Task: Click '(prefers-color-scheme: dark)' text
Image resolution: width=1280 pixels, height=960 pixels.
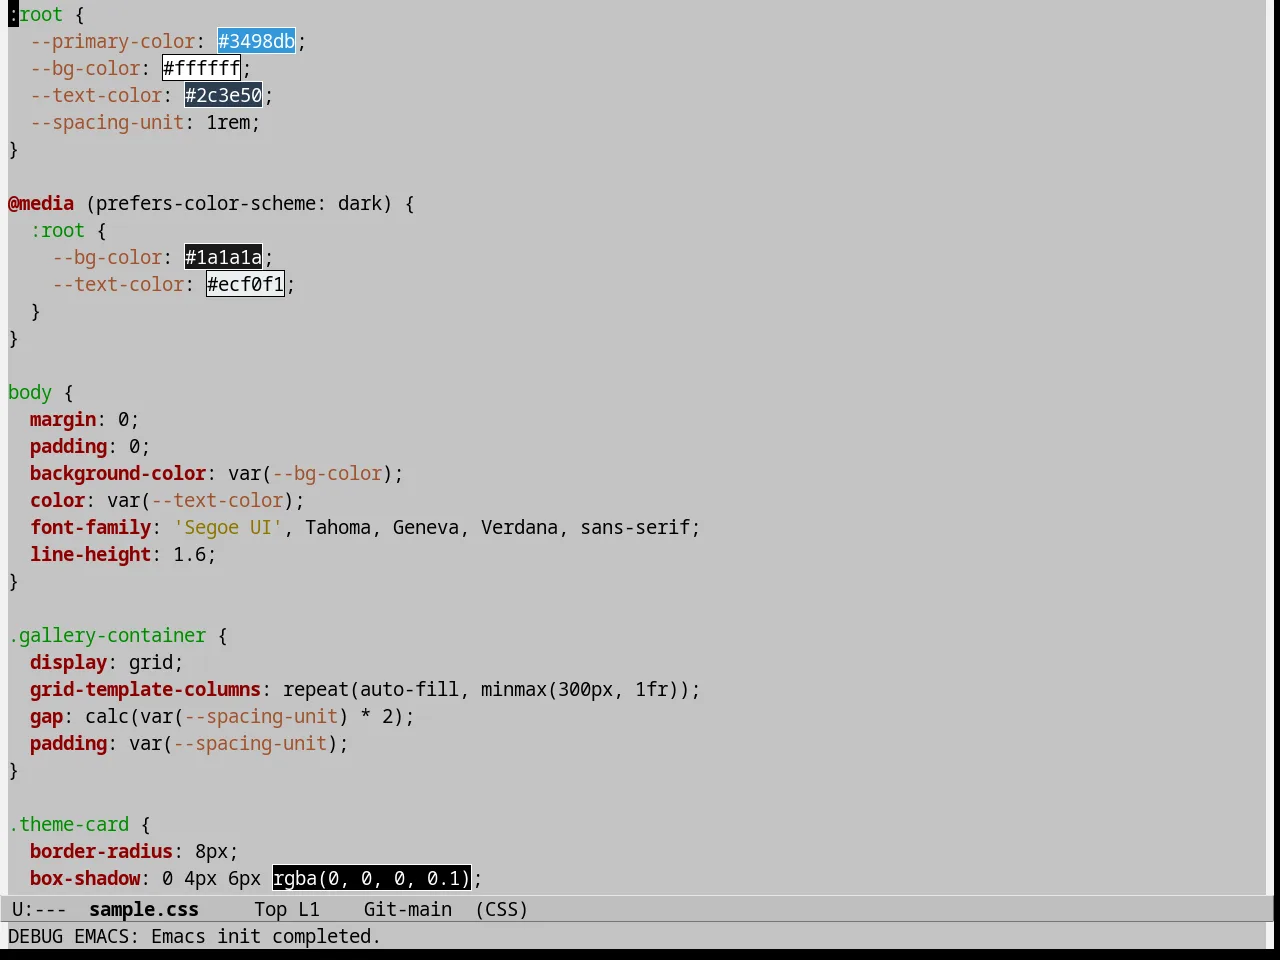Action: (x=239, y=203)
